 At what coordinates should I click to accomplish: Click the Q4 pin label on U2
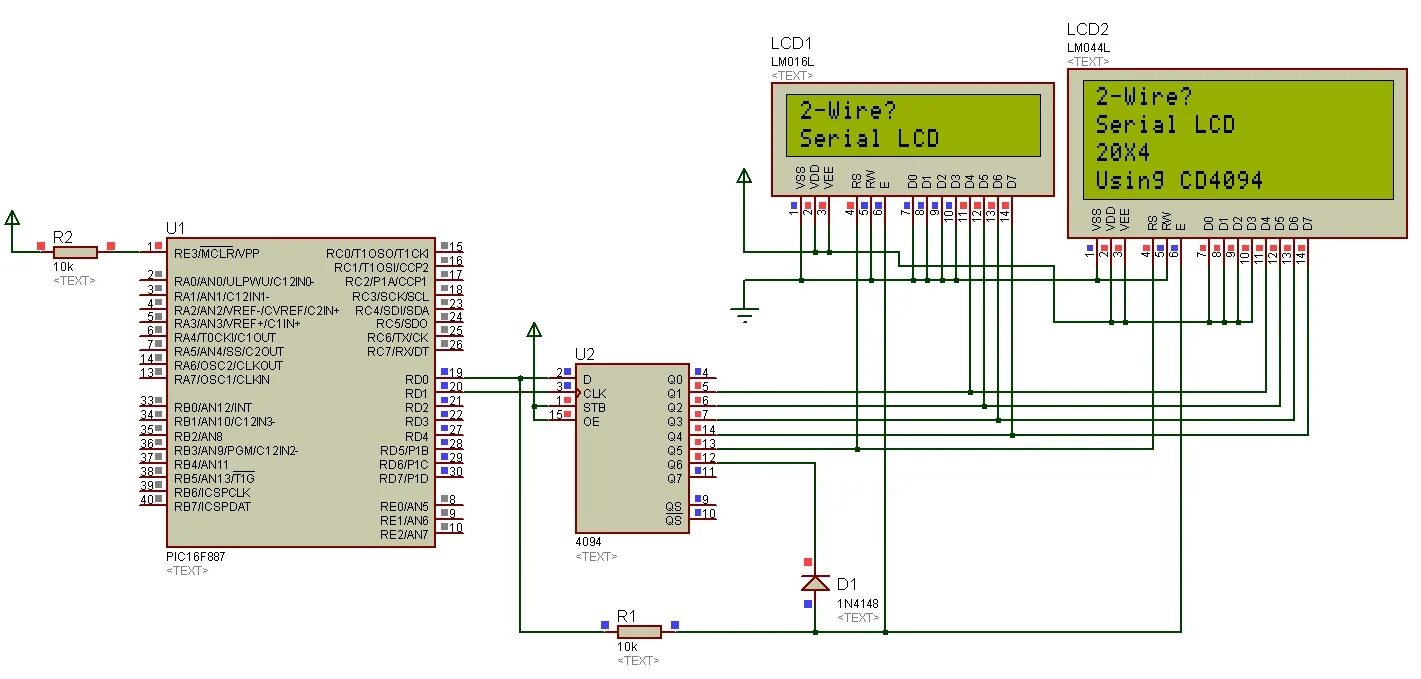(674, 436)
